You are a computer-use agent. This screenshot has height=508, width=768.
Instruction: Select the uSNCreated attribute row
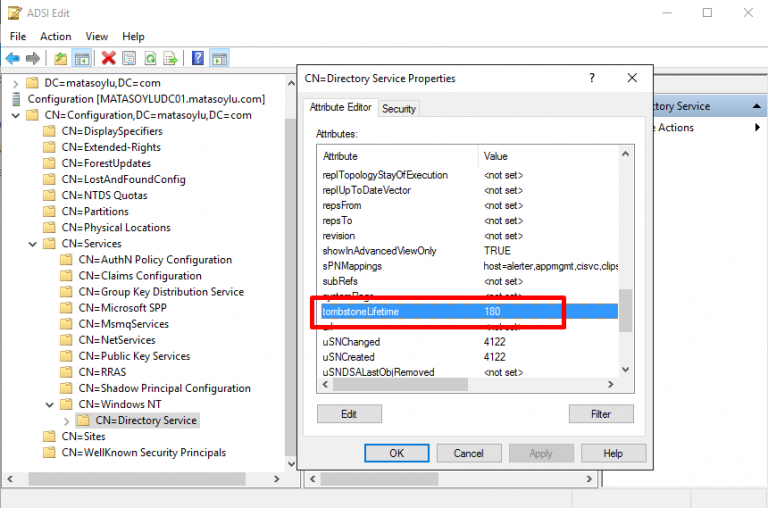tap(469, 357)
